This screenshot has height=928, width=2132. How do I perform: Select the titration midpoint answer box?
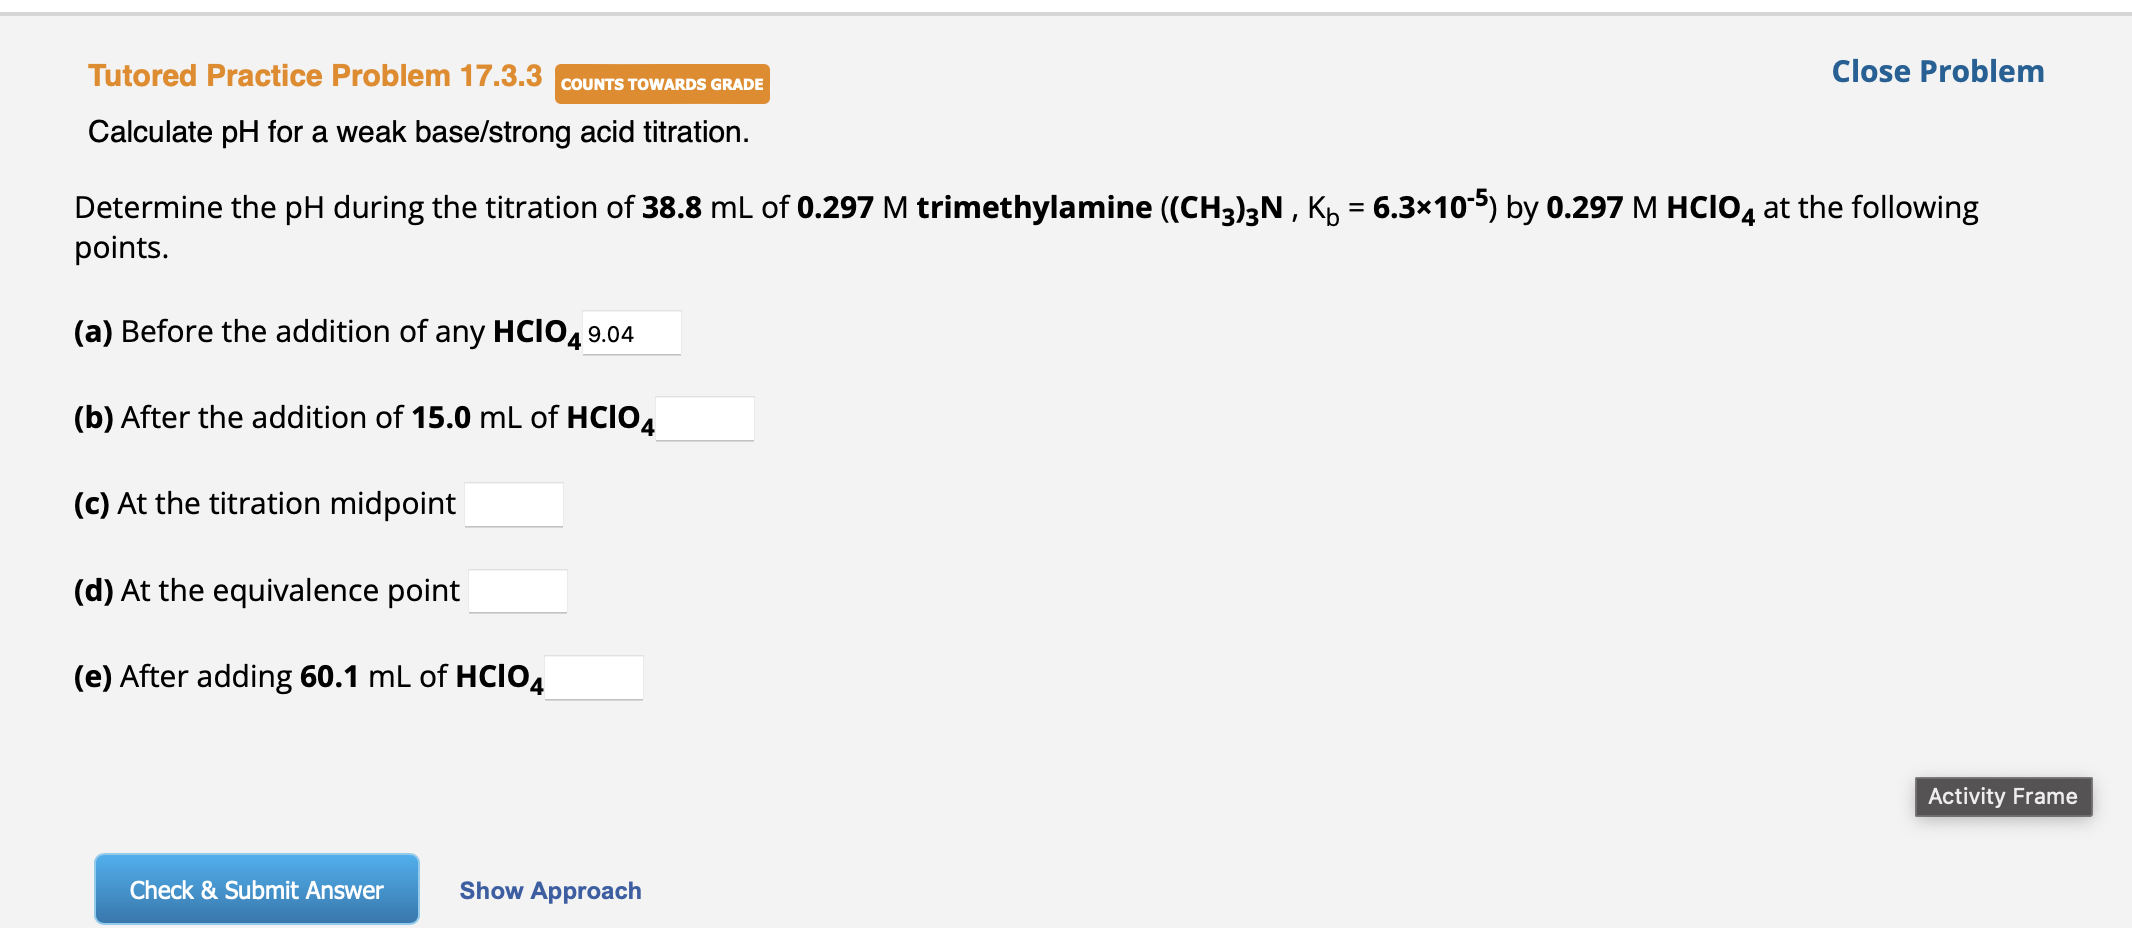pos(513,503)
